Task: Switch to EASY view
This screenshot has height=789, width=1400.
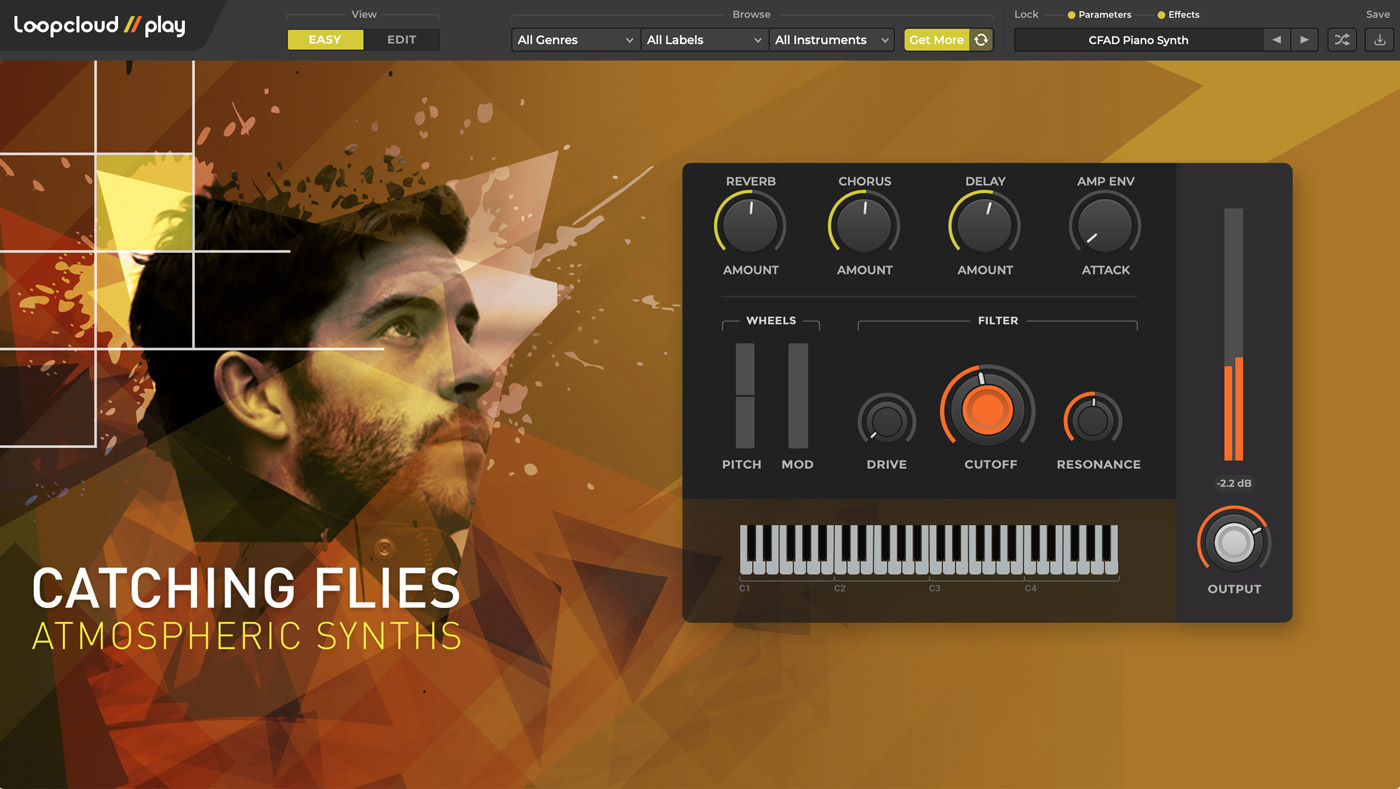Action: [x=325, y=40]
